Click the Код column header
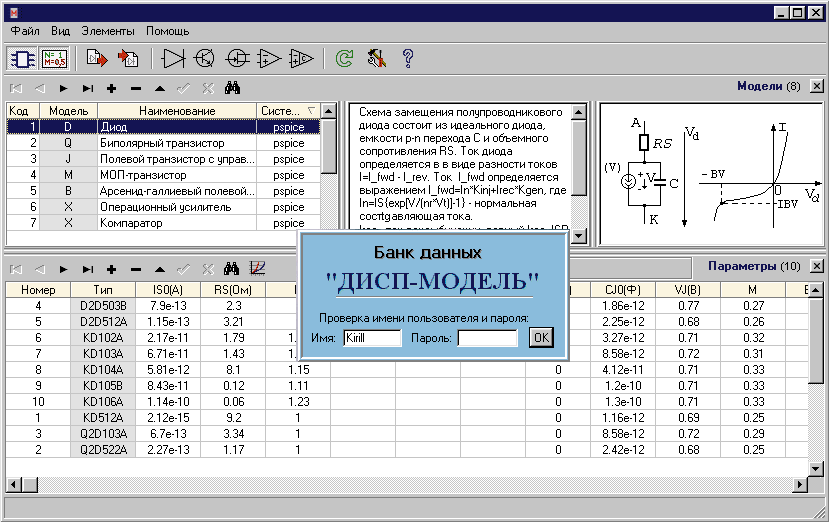The height and width of the screenshot is (522, 829). [23, 111]
